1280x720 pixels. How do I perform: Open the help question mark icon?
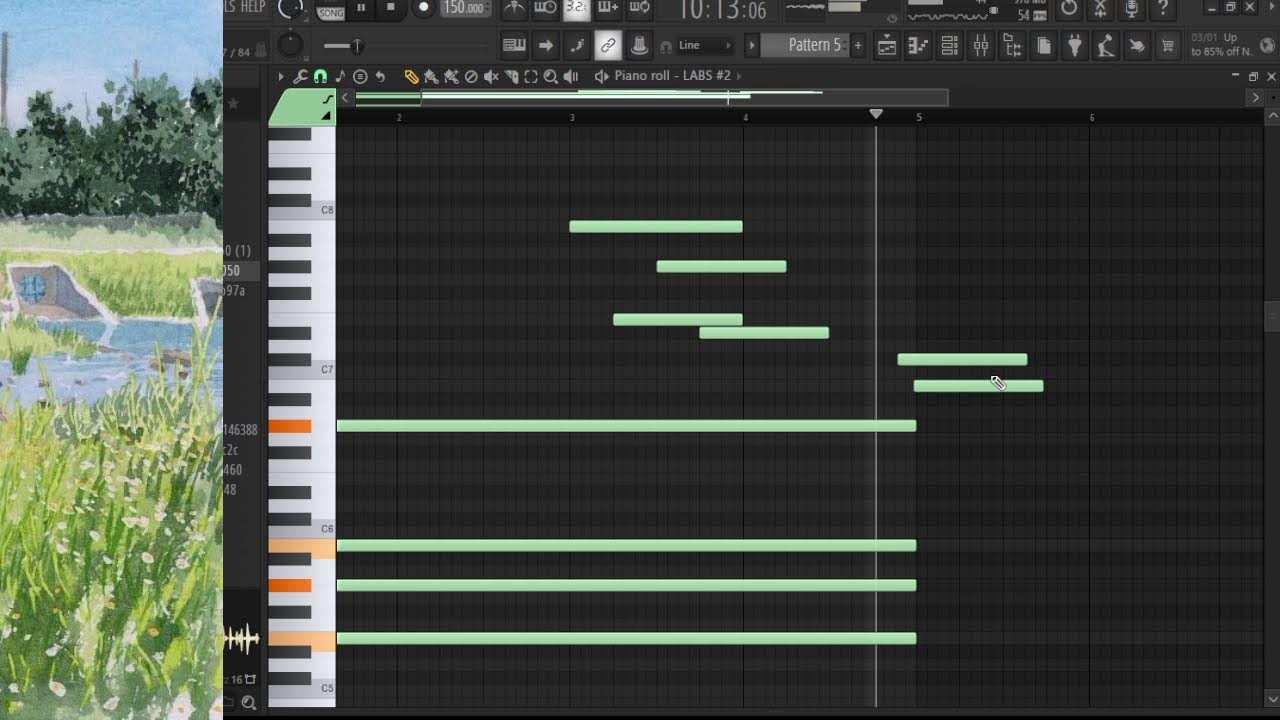1163,8
